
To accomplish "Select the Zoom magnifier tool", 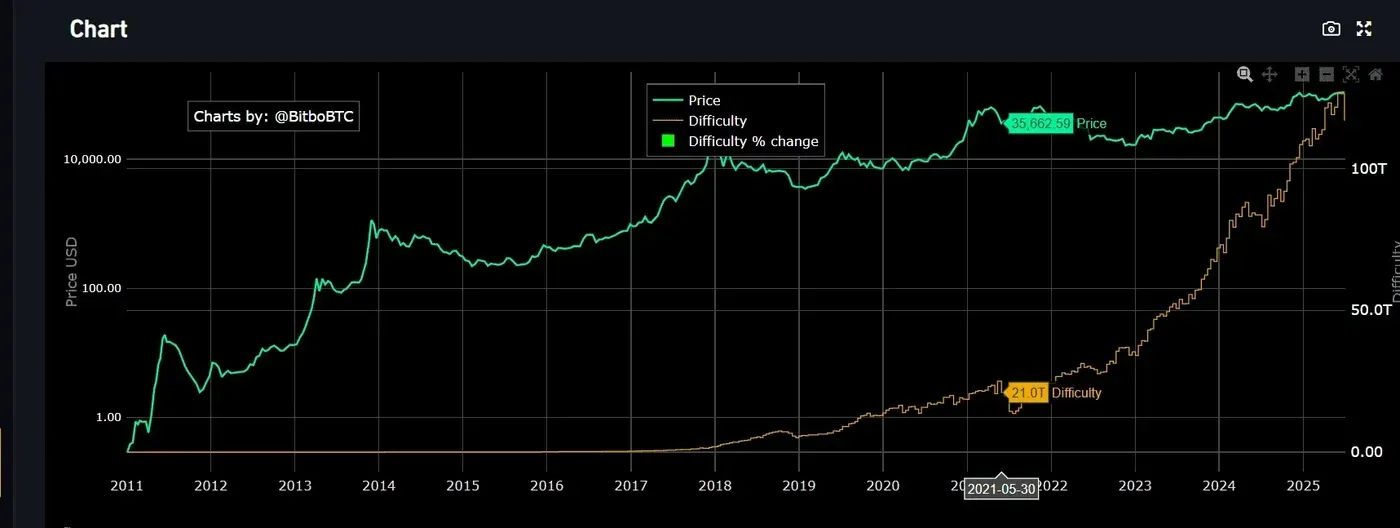I will tap(1245, 74).
